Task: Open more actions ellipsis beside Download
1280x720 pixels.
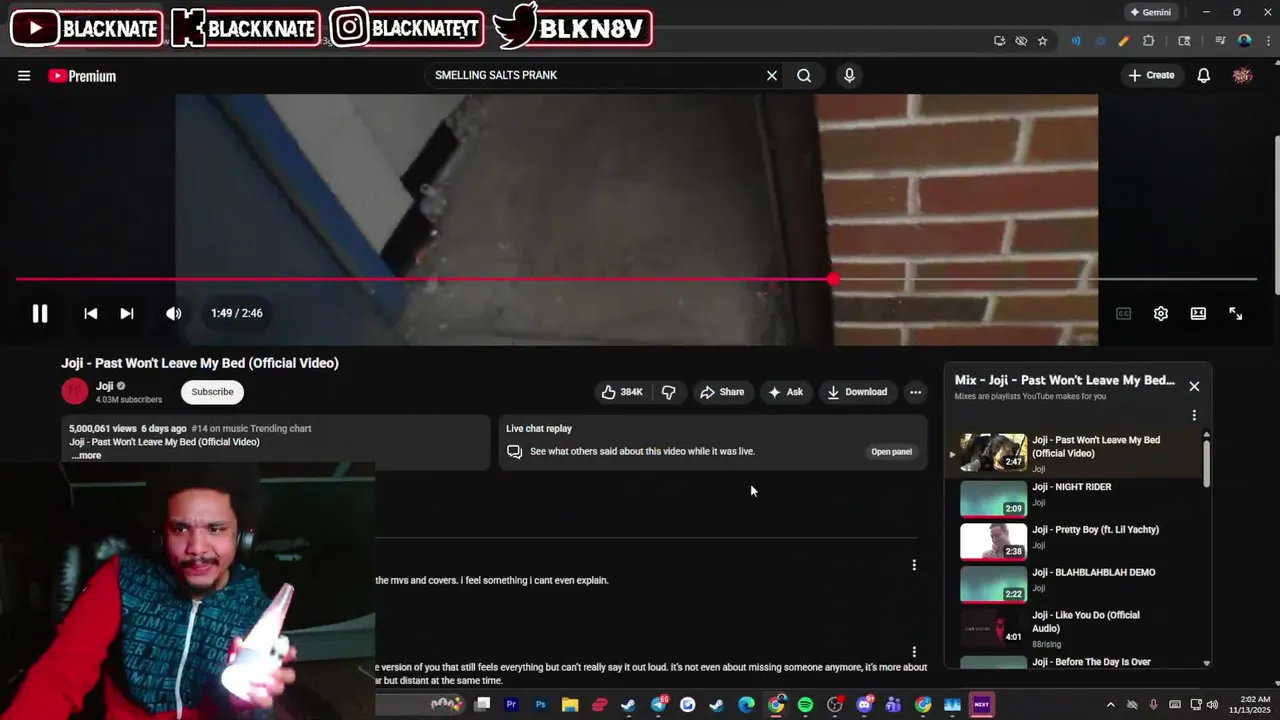Action: pos(915,392)
